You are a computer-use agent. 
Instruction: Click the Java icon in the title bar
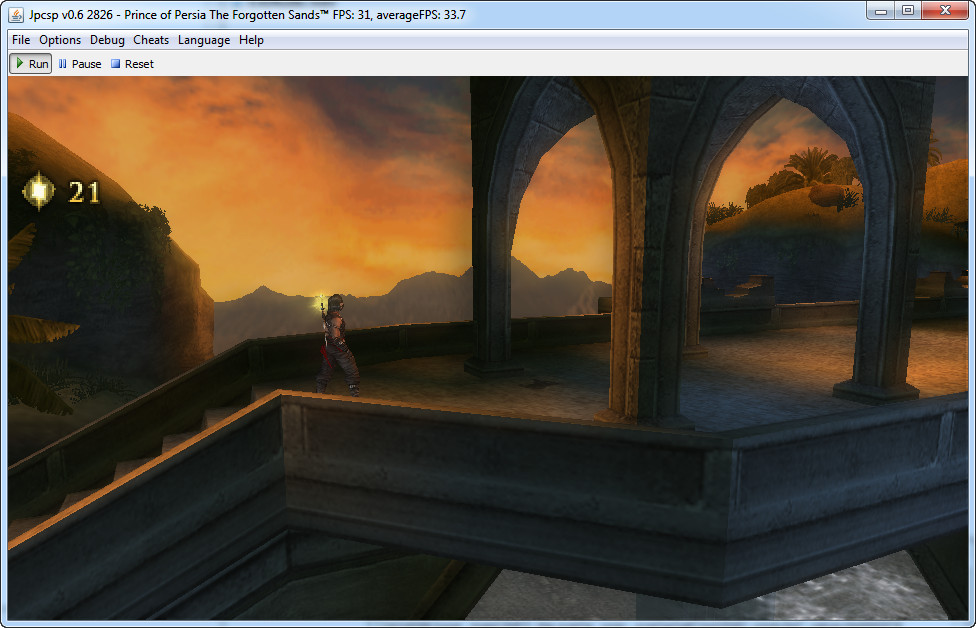[16, 14]
